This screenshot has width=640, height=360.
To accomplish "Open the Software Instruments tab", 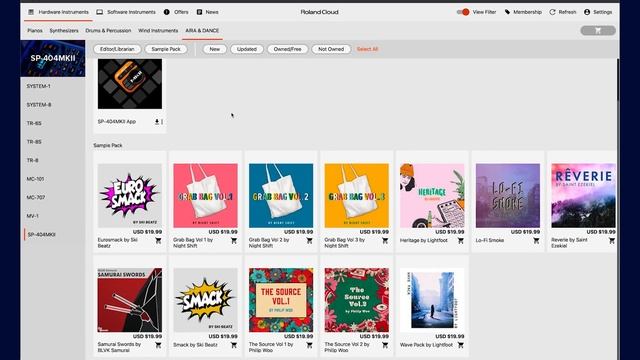I will point(126,12).
